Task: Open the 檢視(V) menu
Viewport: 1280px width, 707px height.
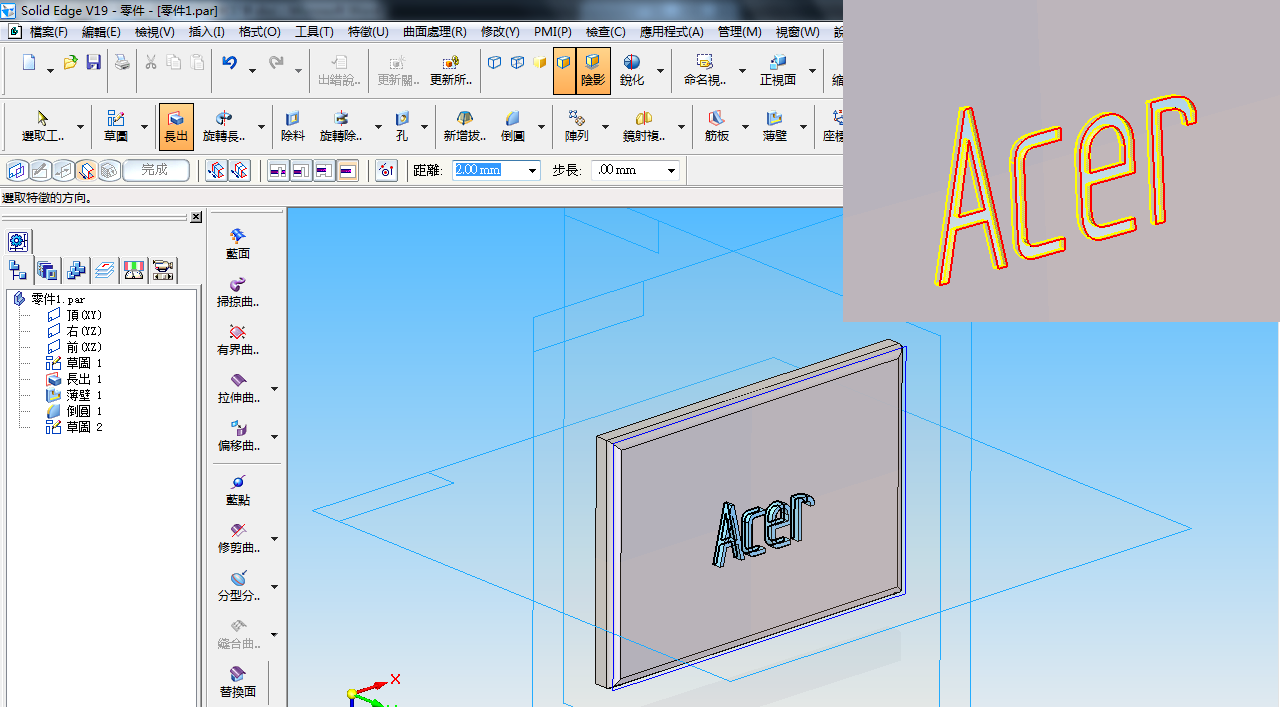Action: pos(155,32)
